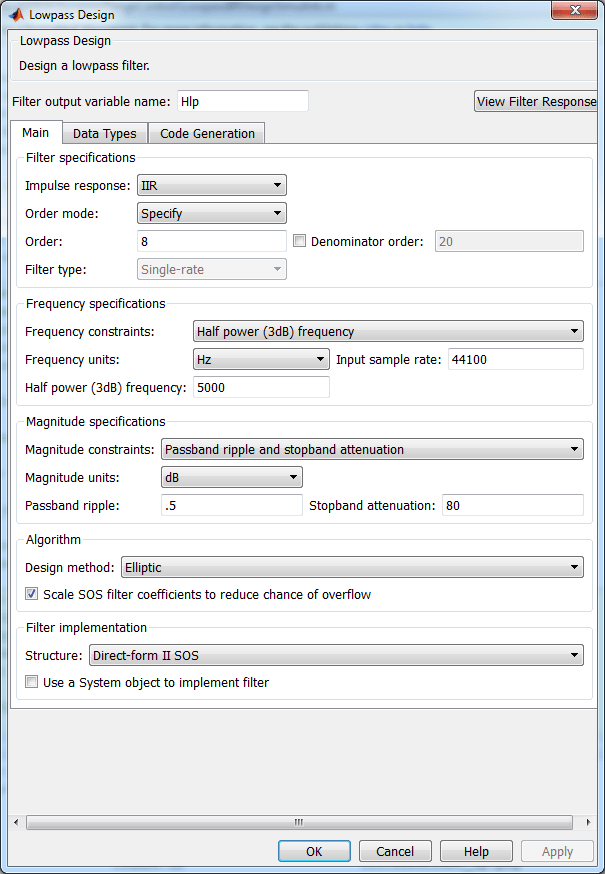The height and width of the screenshot is (874, 605).
Task: Open the filter Structure dropdown
Action: click(336, 655)
